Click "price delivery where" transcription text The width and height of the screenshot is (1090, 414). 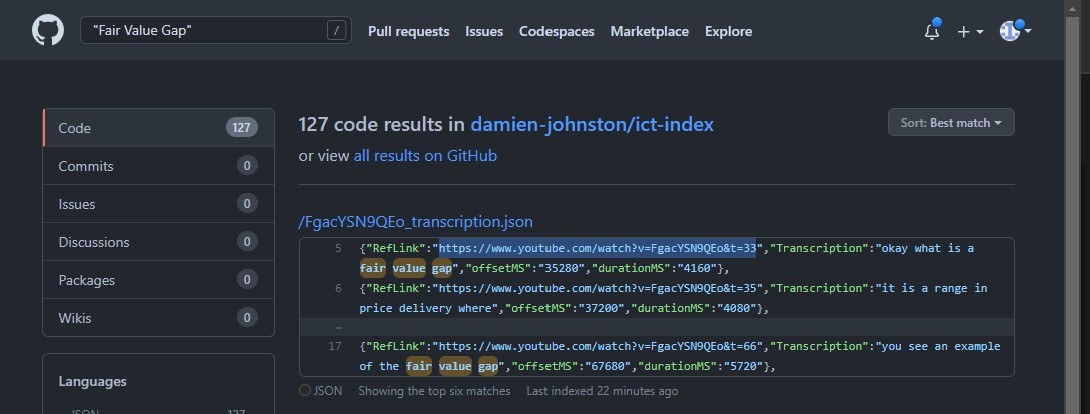pyautogui.click(x=428, y=308)
